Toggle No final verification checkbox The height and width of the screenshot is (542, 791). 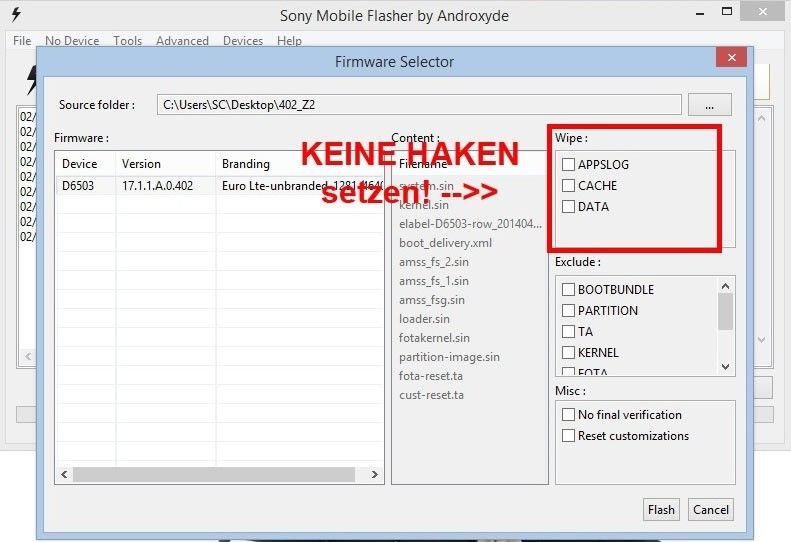pyautogui.click(x=569, y=415)
